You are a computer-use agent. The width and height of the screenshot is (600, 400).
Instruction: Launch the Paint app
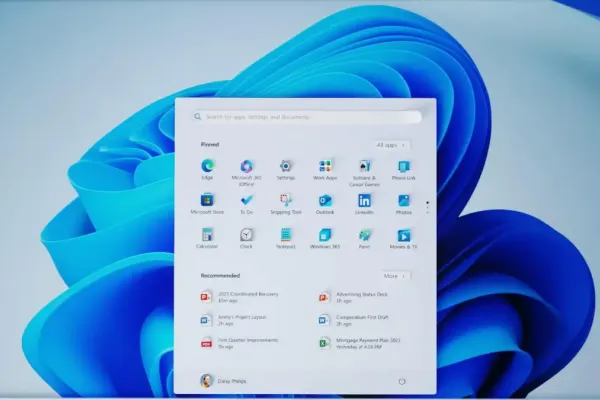coord(364,238)
